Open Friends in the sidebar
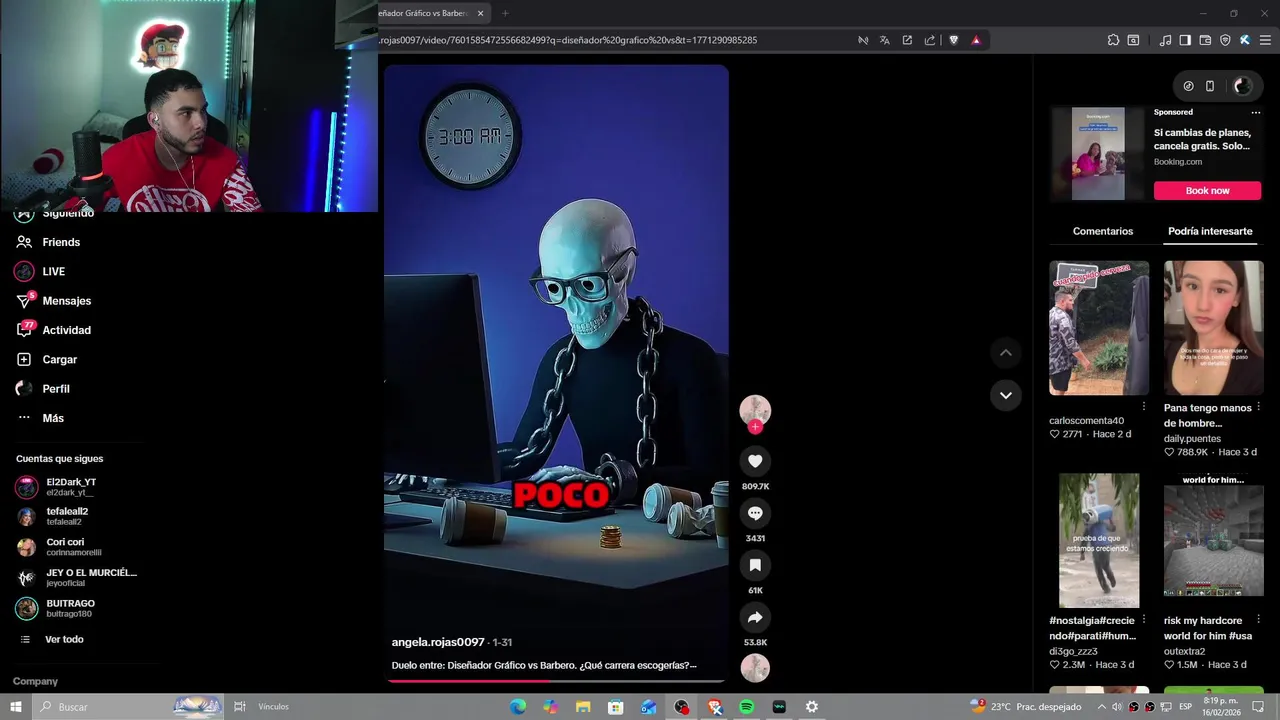 pos(61,242)
